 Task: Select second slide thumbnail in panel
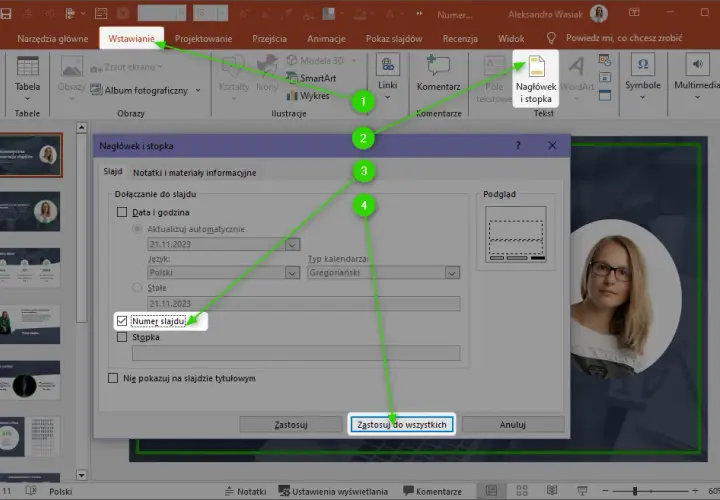[30, 211]
